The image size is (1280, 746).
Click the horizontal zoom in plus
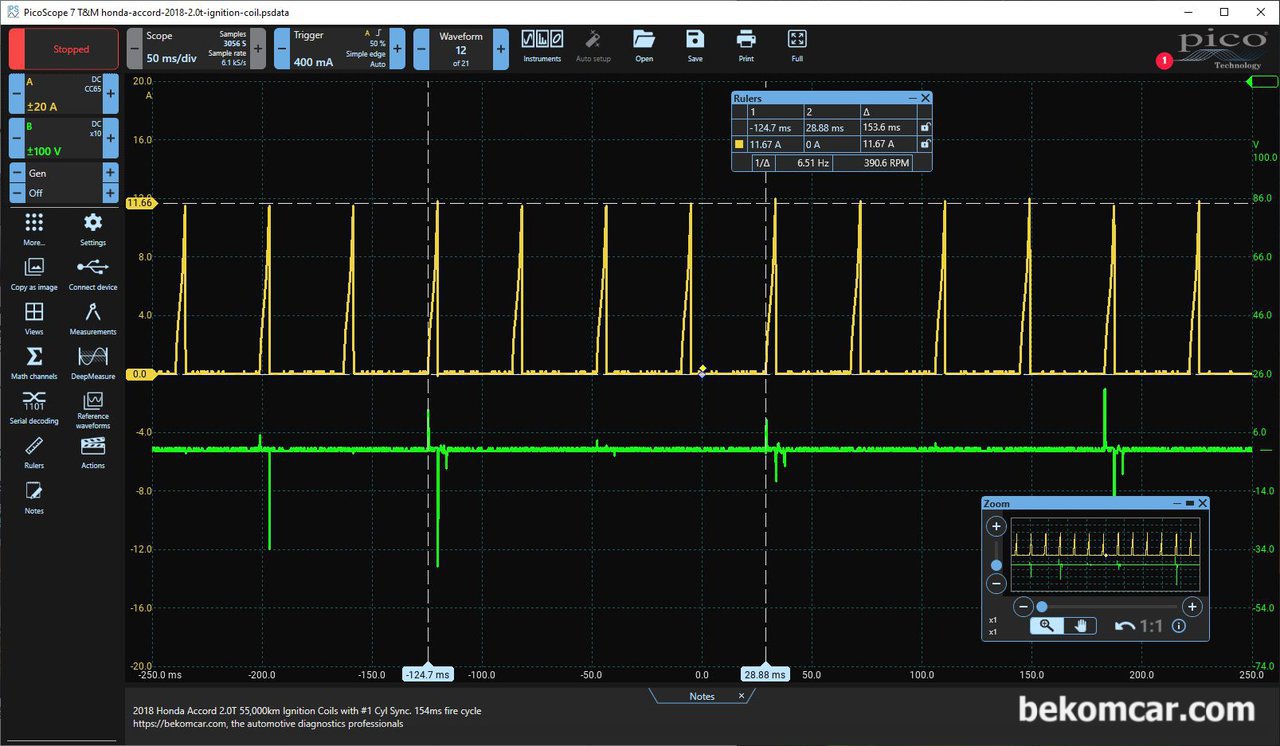pyautogui.click(x=1192, y=606)
